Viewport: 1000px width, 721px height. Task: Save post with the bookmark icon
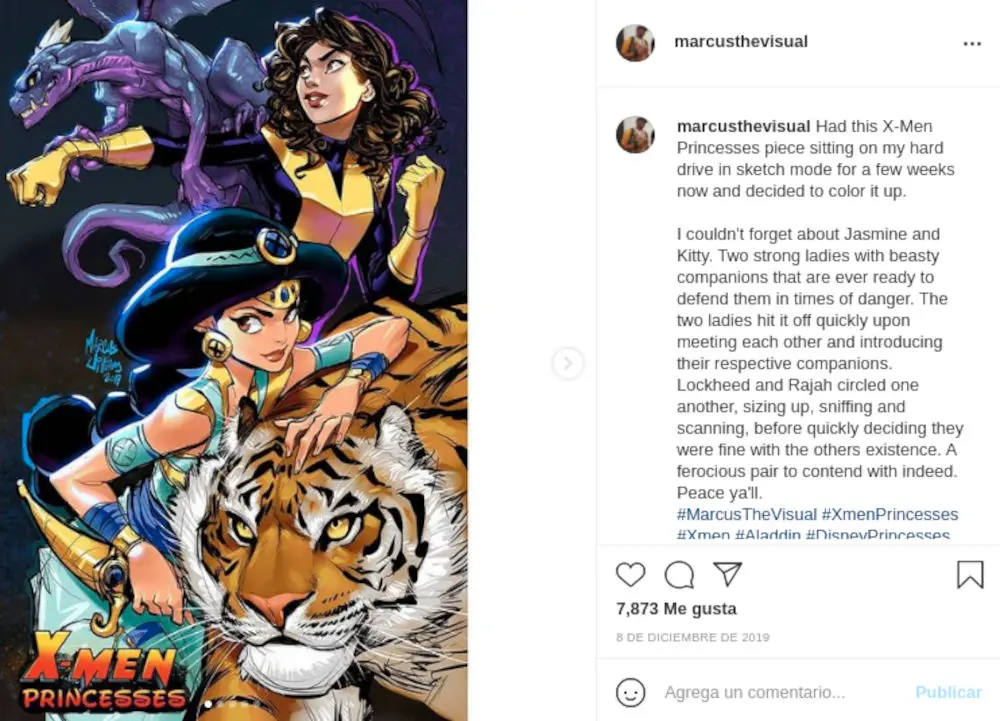(969, 574)
